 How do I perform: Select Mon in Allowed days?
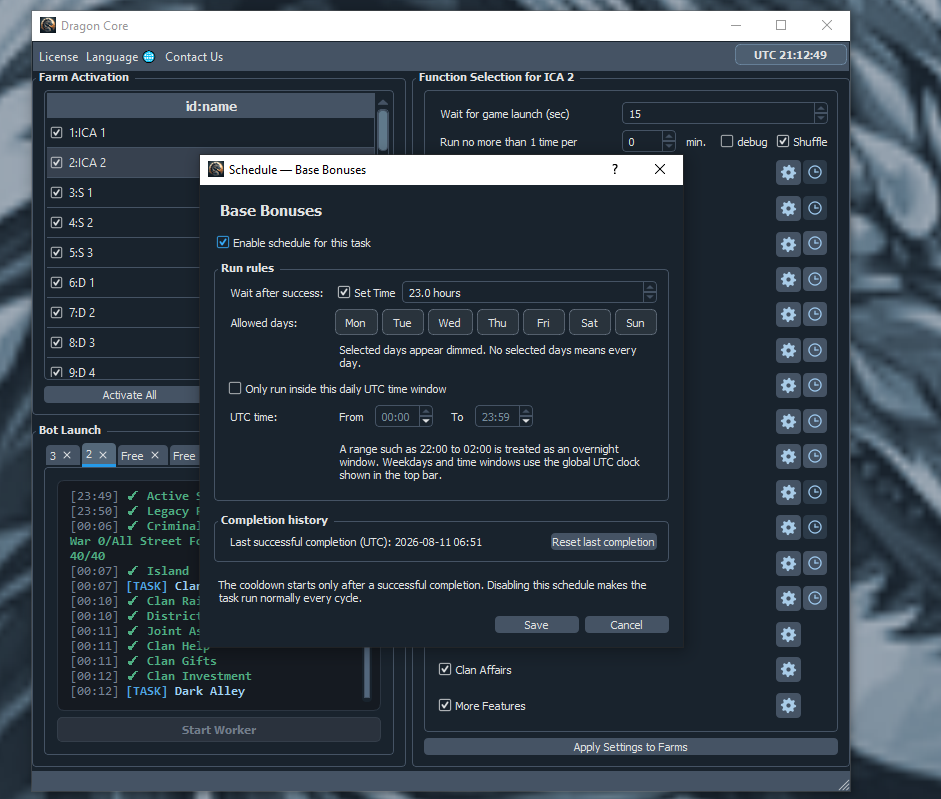(x=356, y=322)
